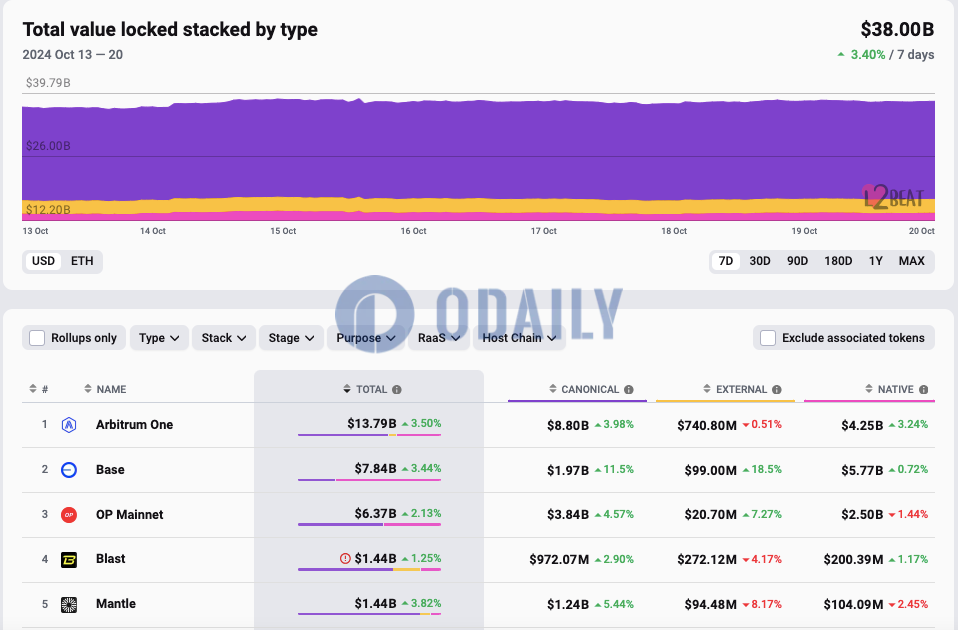Click the Base logo icon
Viewport: 958px width, 630px height.
(x=69, y=470)
